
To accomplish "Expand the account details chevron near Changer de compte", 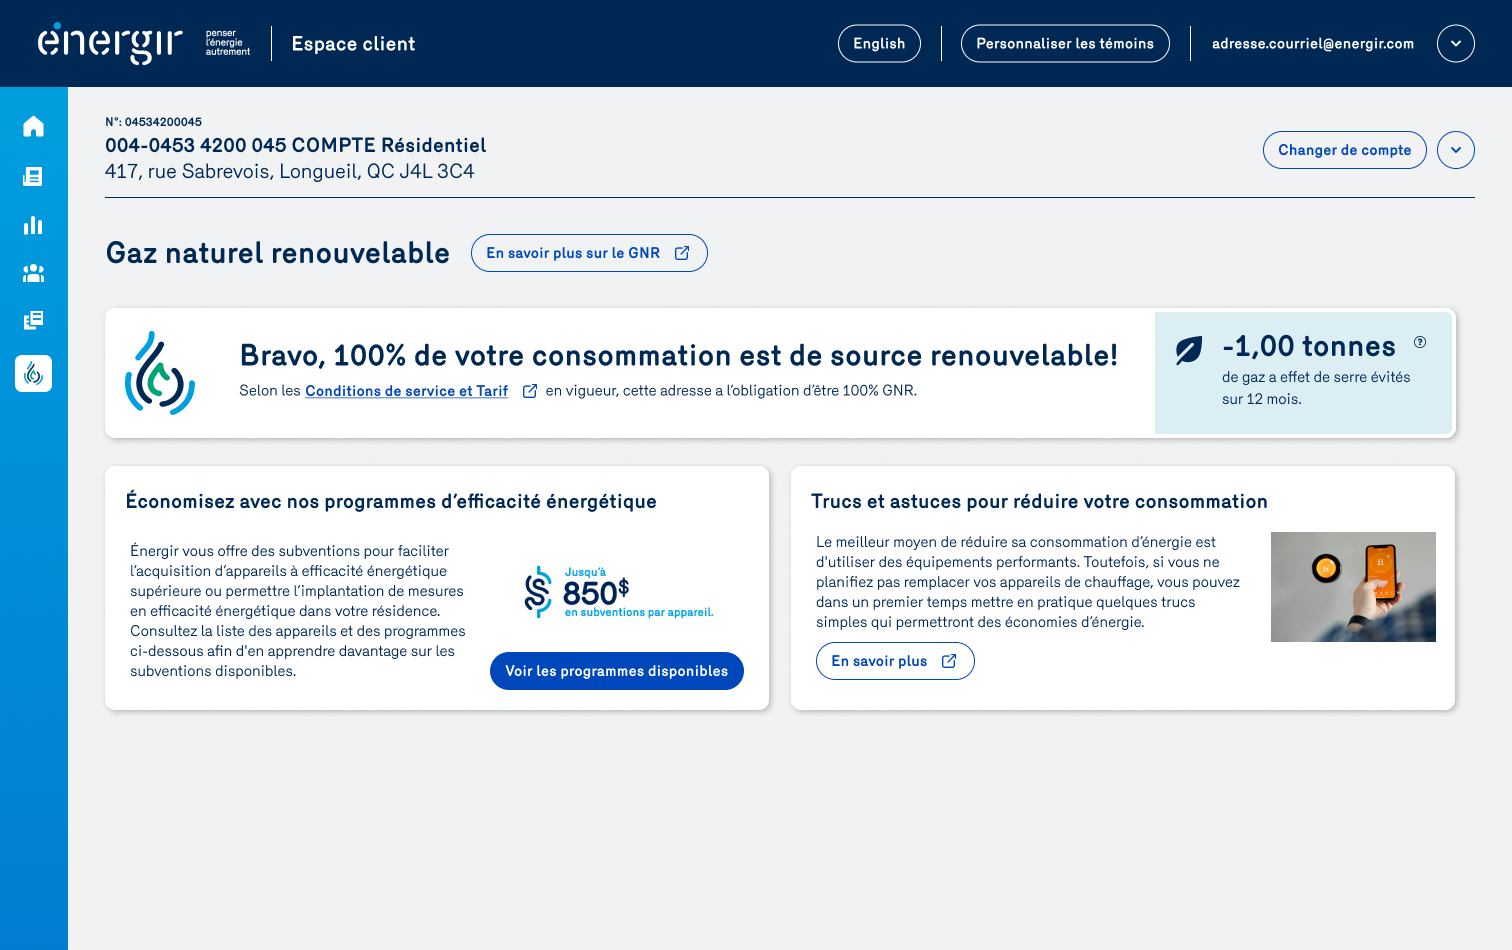I will click(1456, 150).
